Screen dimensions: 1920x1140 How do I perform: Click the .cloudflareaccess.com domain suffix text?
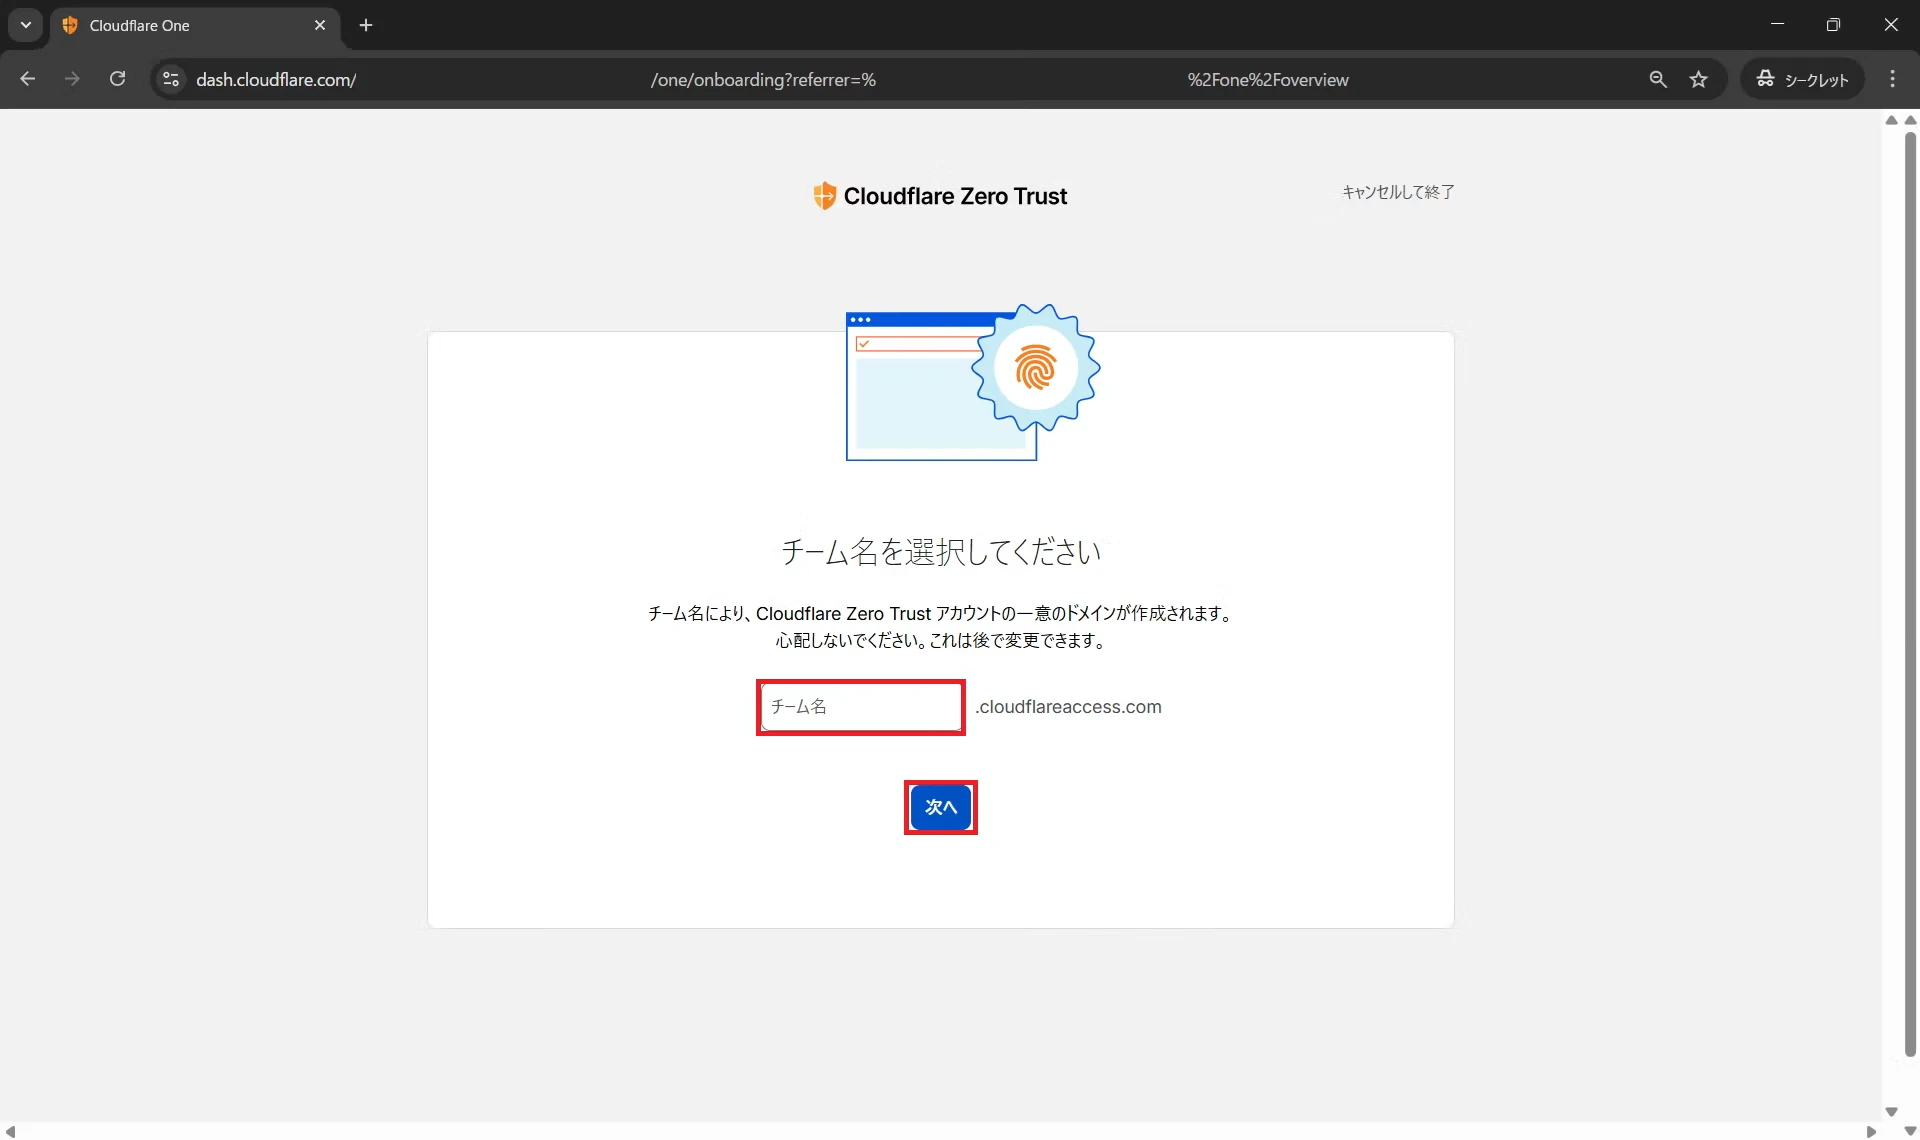[x=1068, y=707]
